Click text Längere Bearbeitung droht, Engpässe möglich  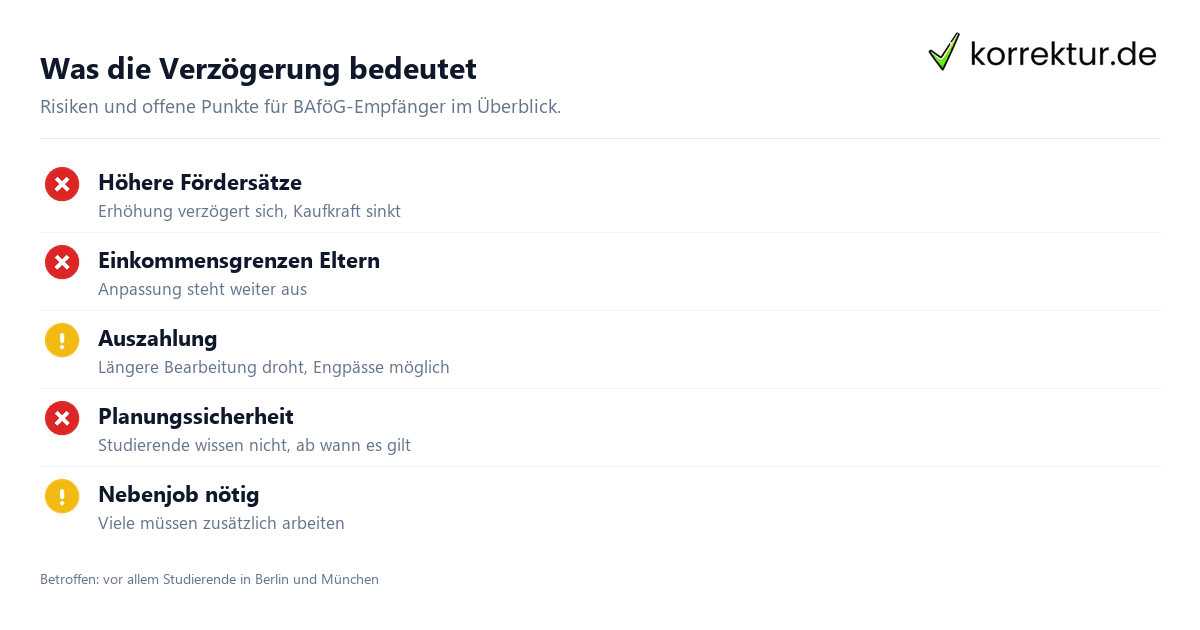click(x=274, y=367)
